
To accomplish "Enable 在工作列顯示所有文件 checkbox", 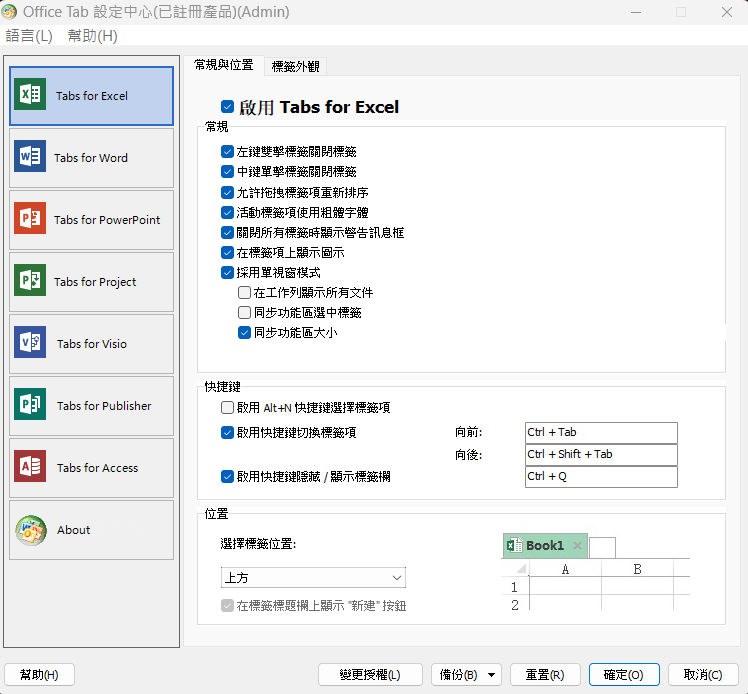I will (x=244, y=292).
